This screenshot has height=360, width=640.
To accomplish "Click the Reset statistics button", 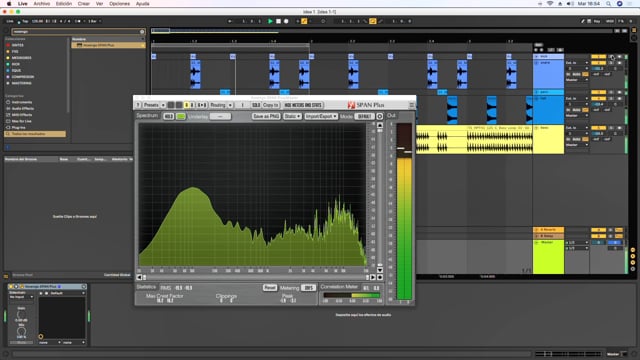I will [269, 288].
